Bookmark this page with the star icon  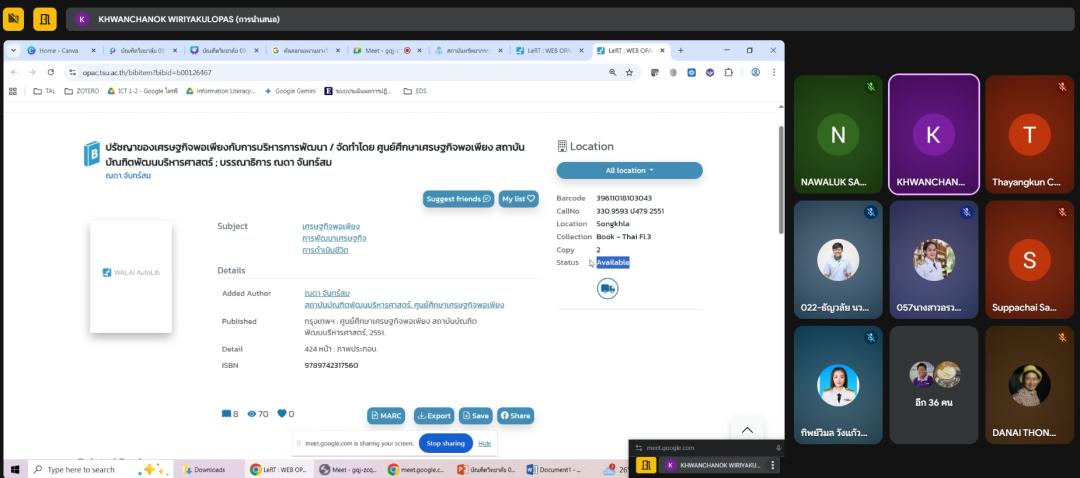tap(629, 72)
